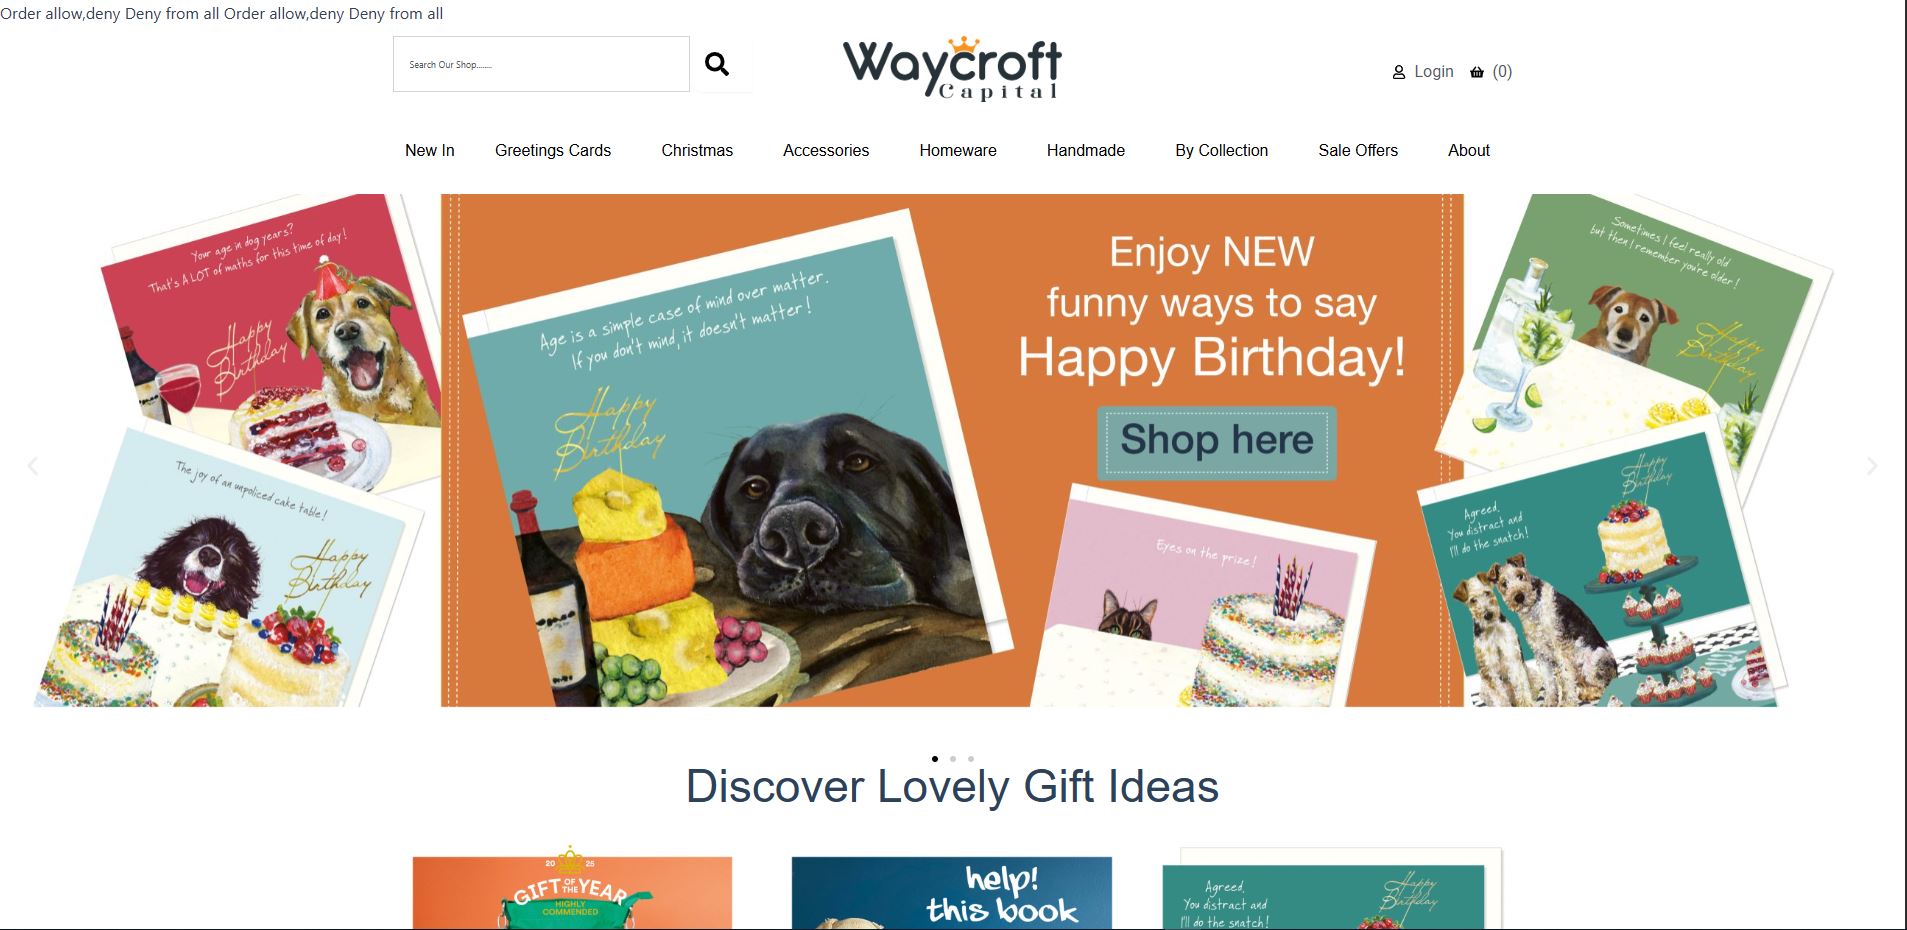
Task: Open the Sale Offers link
Action: 1358,150
